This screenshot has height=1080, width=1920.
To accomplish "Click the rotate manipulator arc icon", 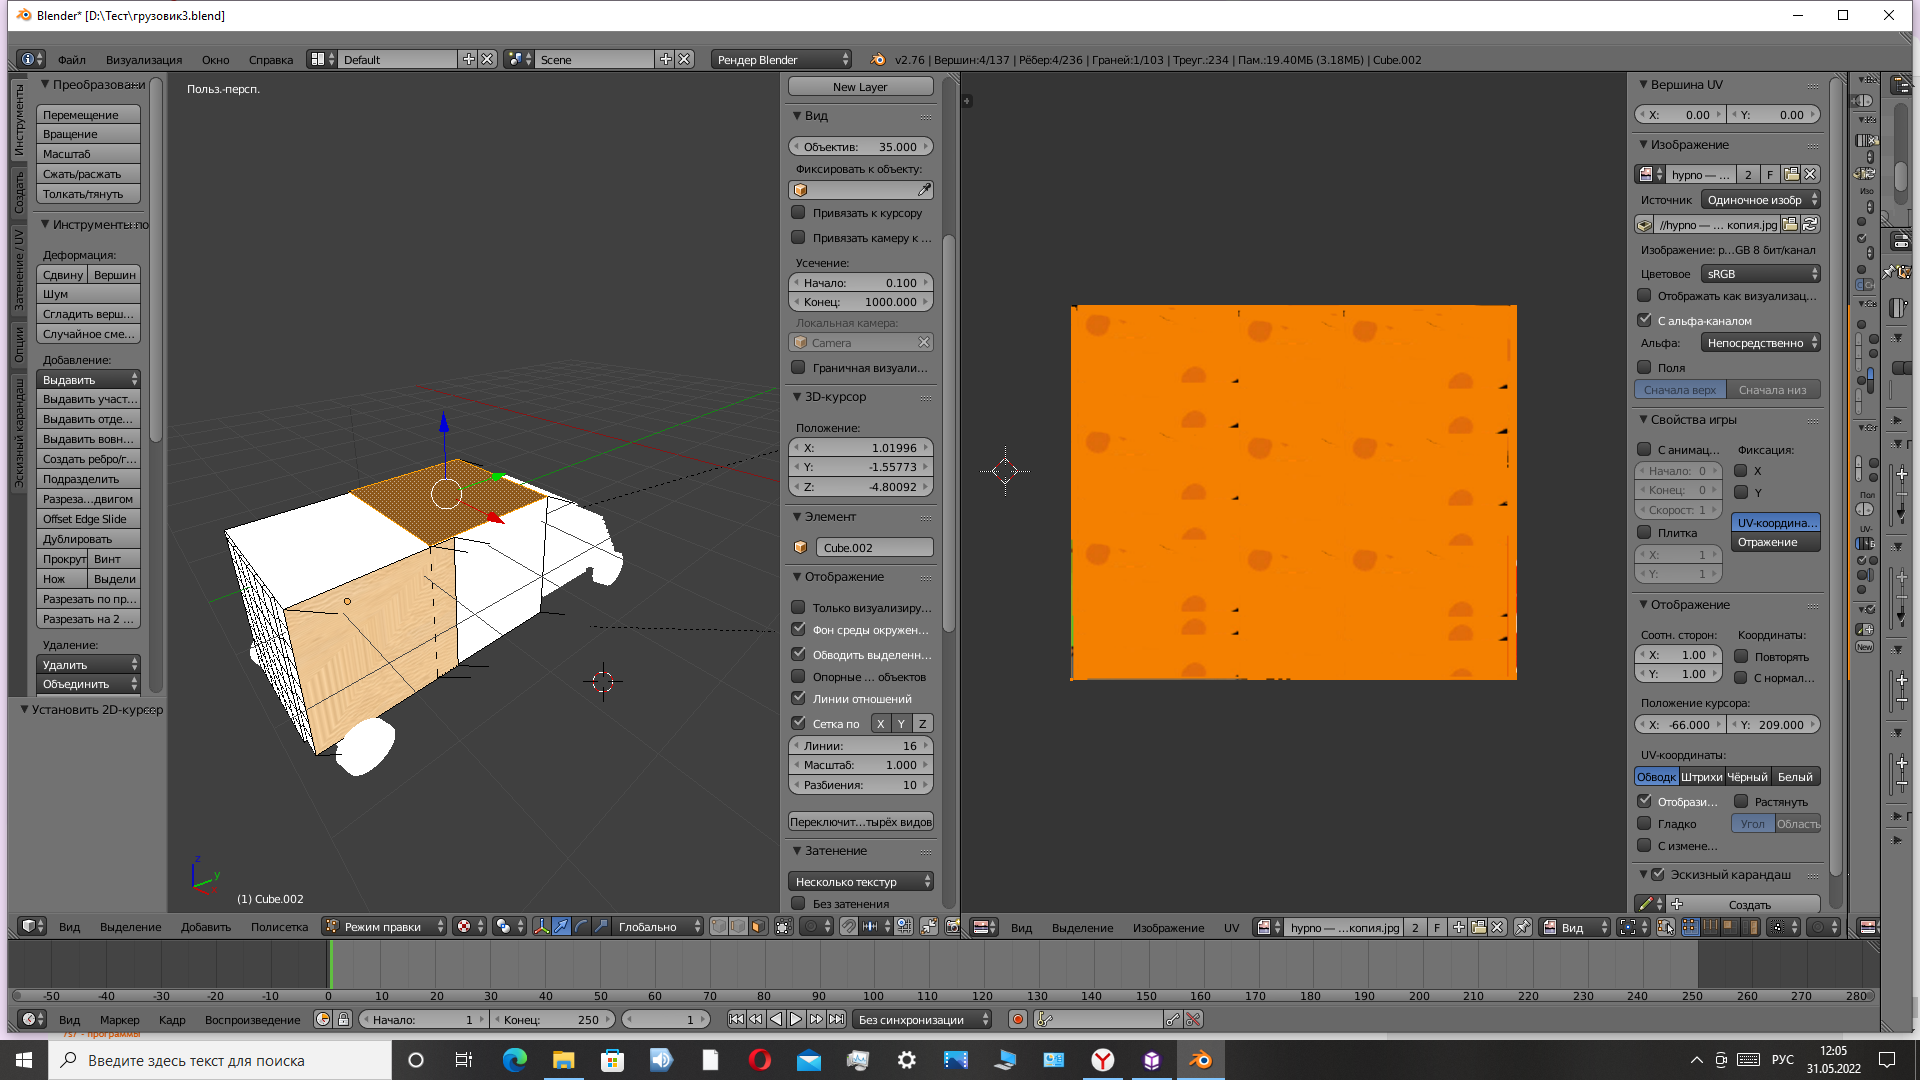I will click(581, 927).
